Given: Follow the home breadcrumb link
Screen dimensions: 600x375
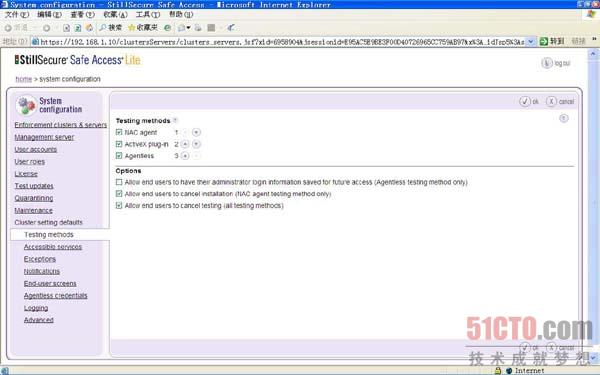Looking at the screenshot, I should pos(23,79).
